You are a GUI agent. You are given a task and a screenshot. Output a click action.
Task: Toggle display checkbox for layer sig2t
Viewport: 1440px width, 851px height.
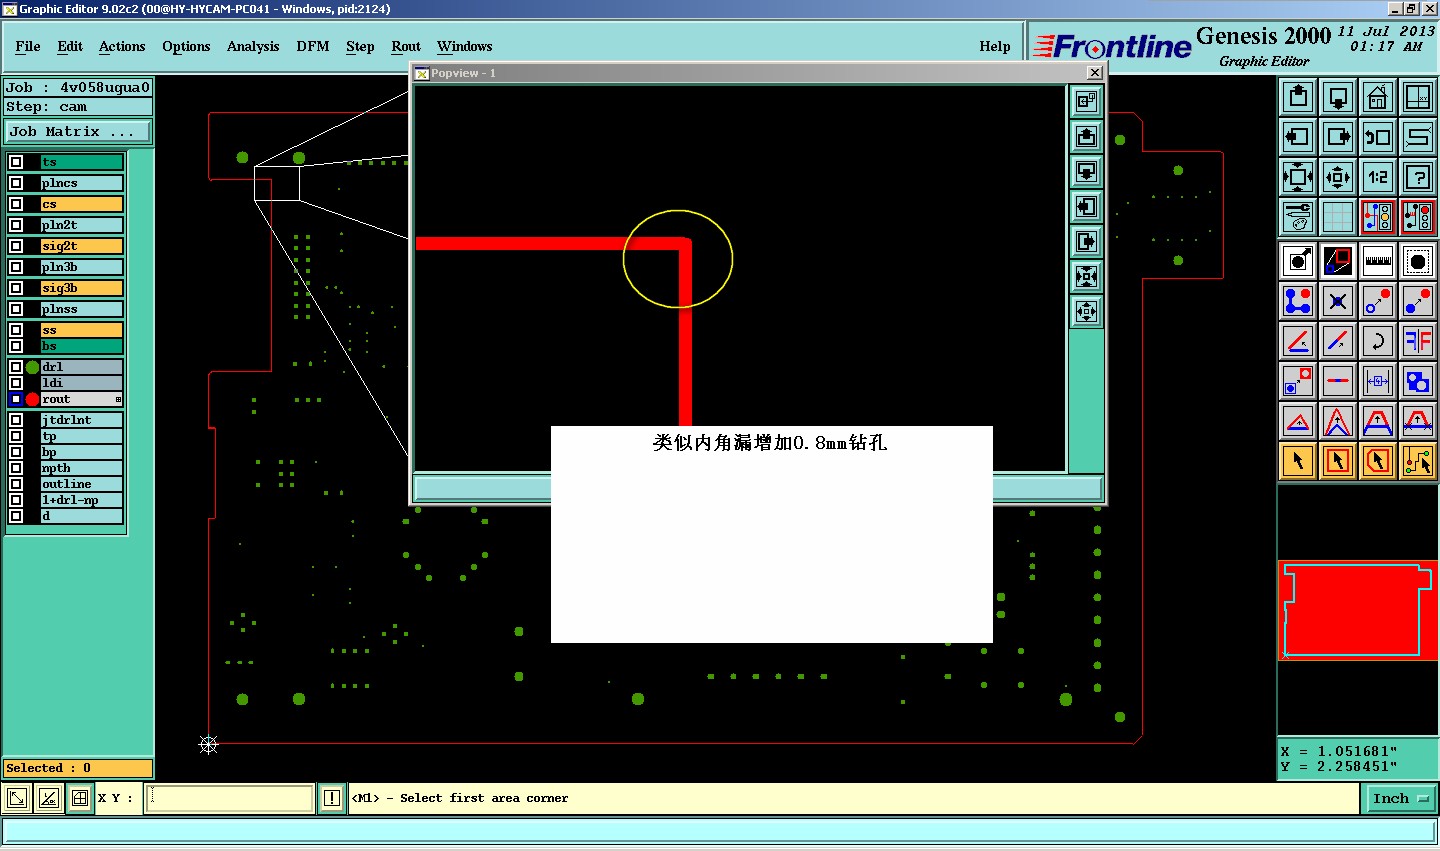(x=16, y=246)
